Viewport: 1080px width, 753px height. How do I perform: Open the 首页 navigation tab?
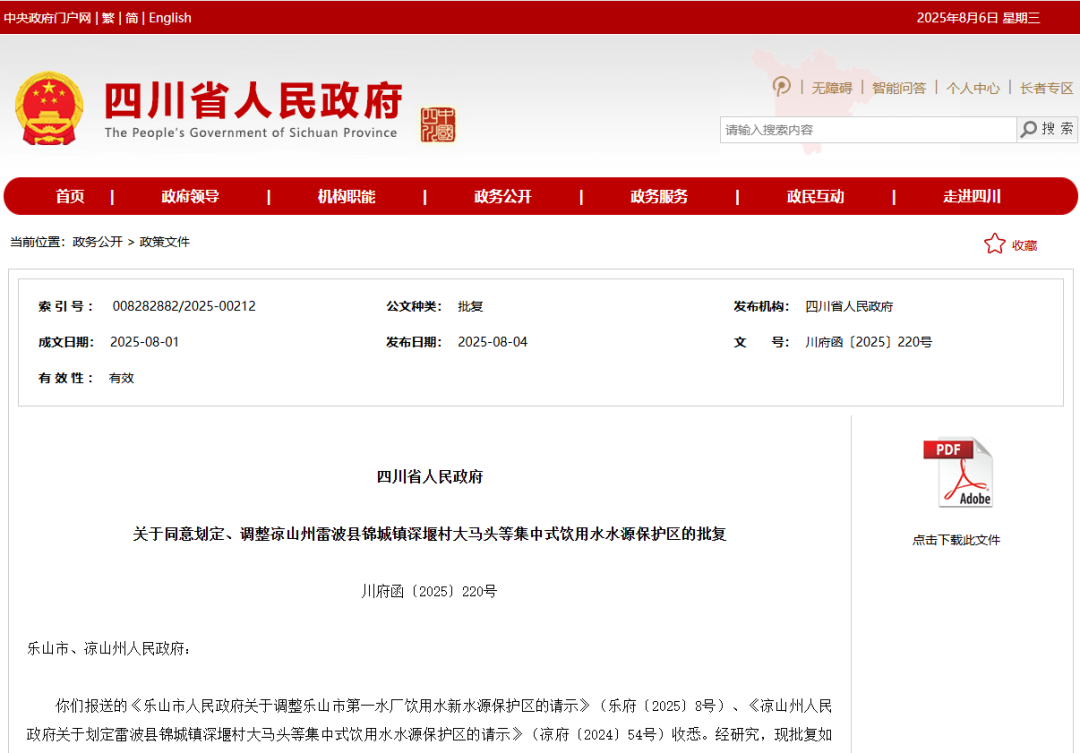click(x=70, y=197)
